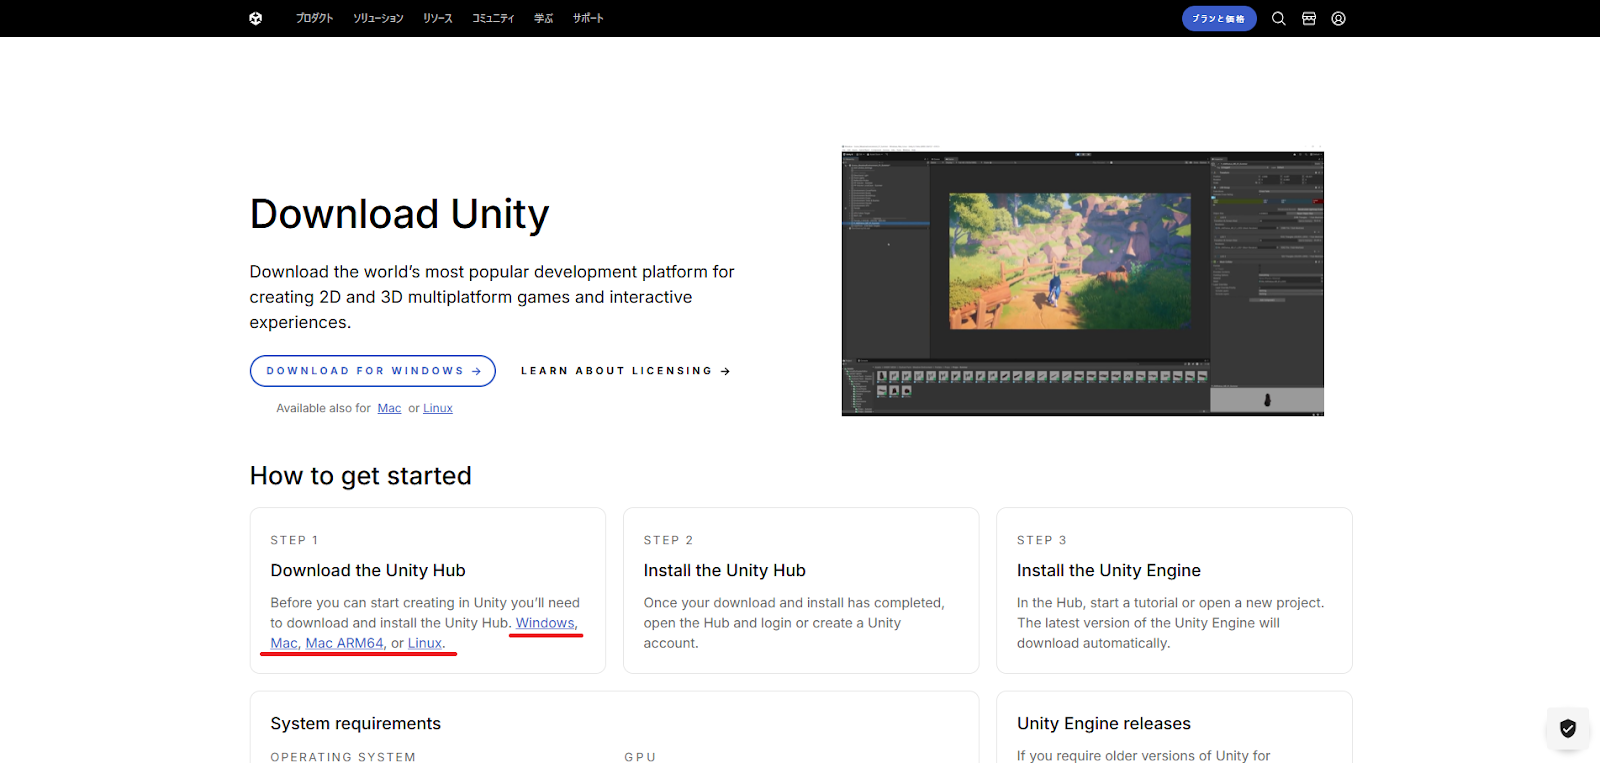Click the プランと価格 button

(1218, 18)
